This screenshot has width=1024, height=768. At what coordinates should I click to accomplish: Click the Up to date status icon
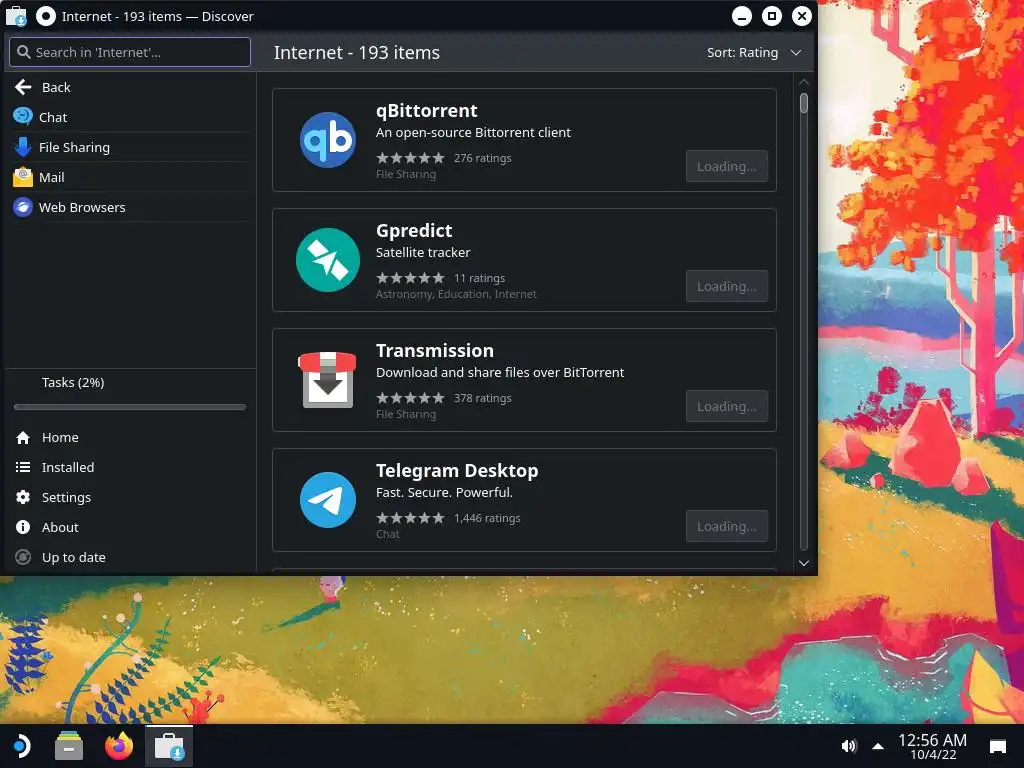(23, 558)
